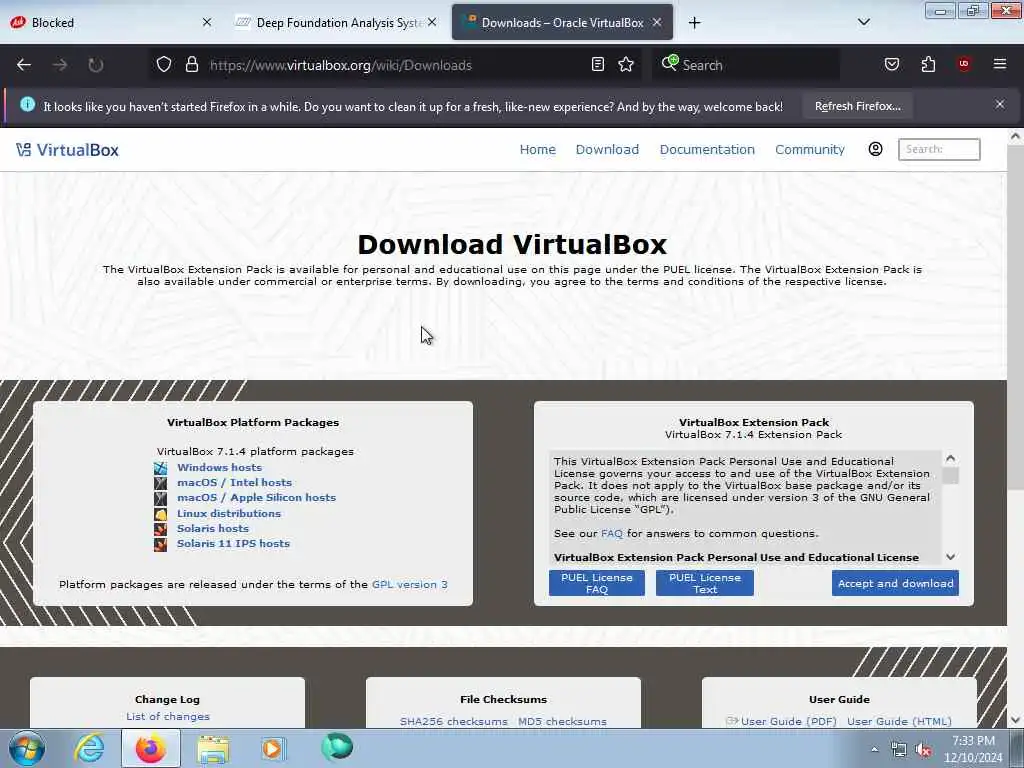The width and height of the screenshot is (1024, 768).
Task: Open Windows Explorer folder from taskbar
Action: coord(213,749)
